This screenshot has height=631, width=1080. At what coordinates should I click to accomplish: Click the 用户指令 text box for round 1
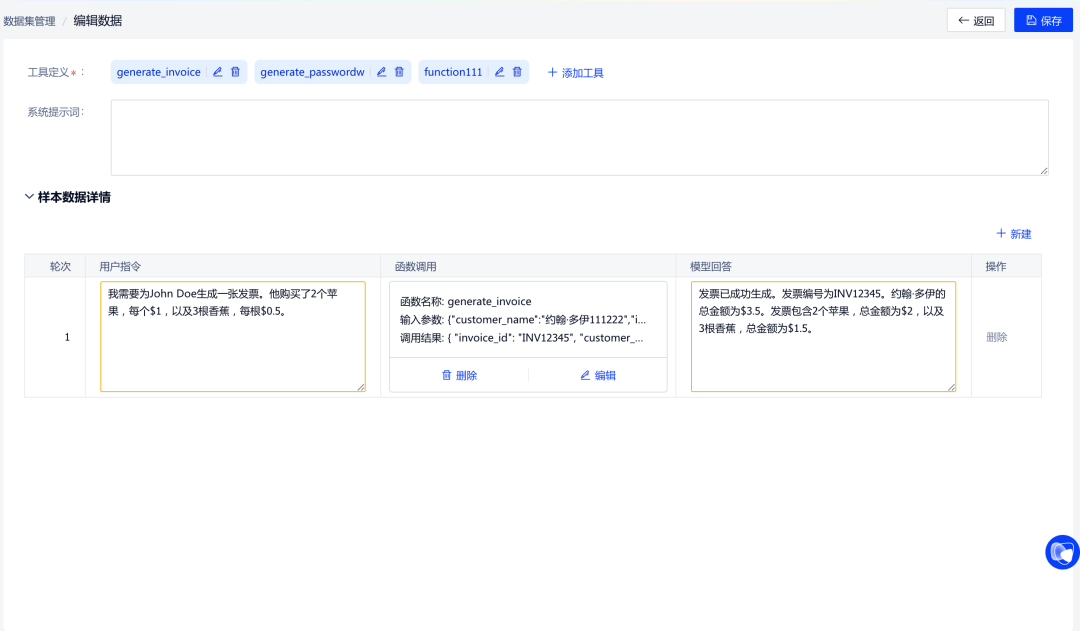coord(233,336)
